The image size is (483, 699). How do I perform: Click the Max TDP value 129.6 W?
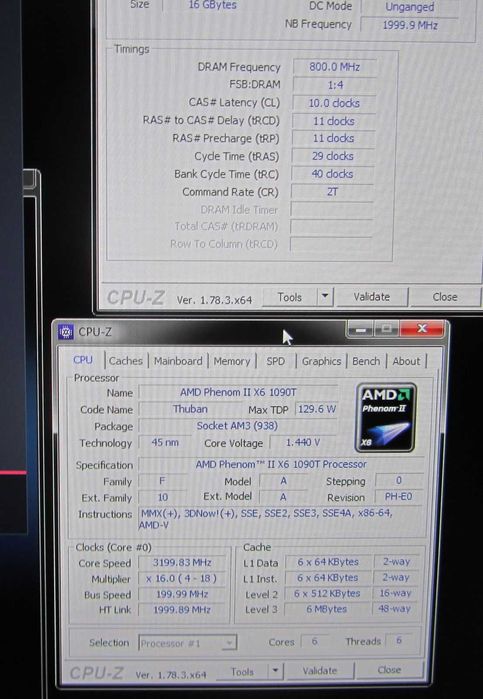[316, 409]
